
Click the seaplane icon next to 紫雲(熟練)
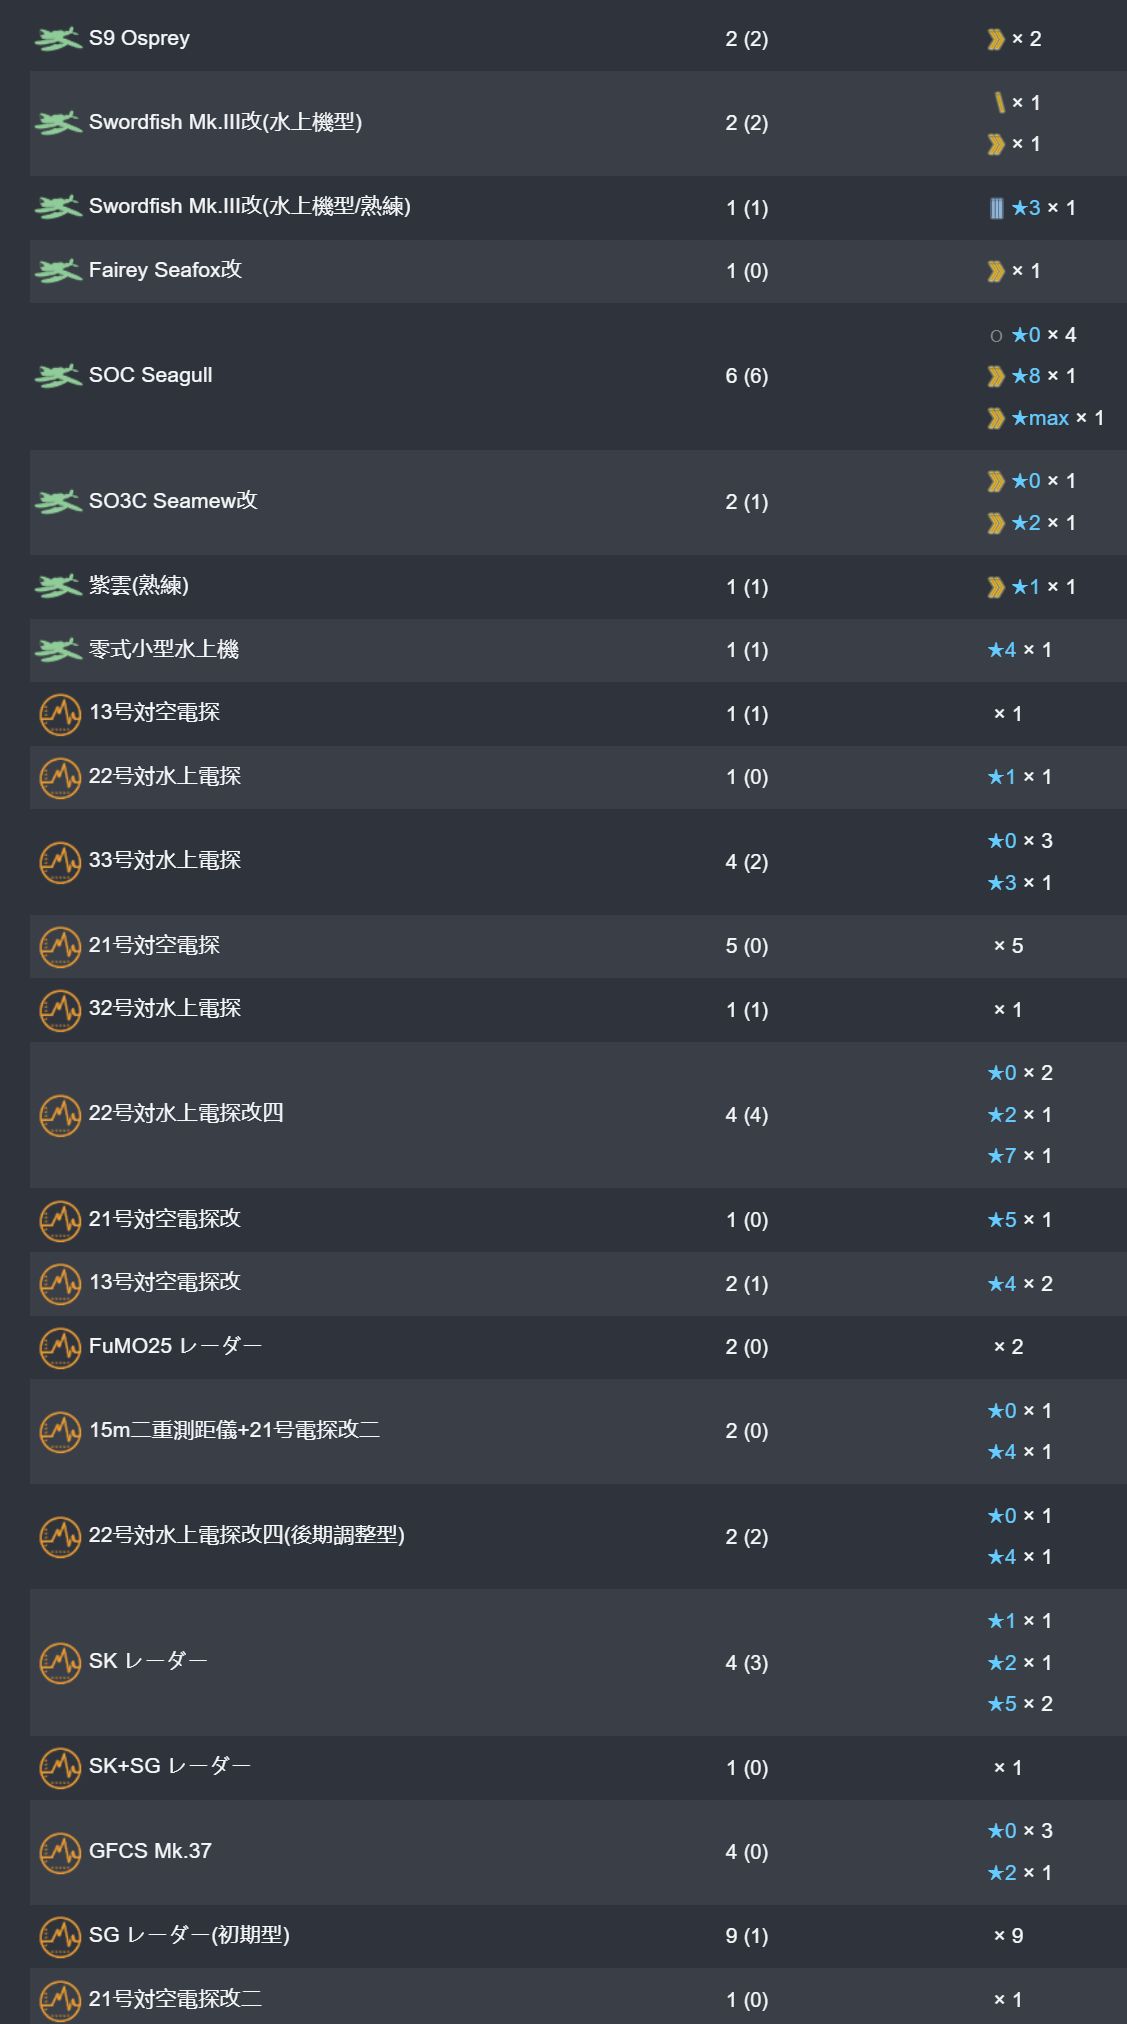(x=58, y=587)
